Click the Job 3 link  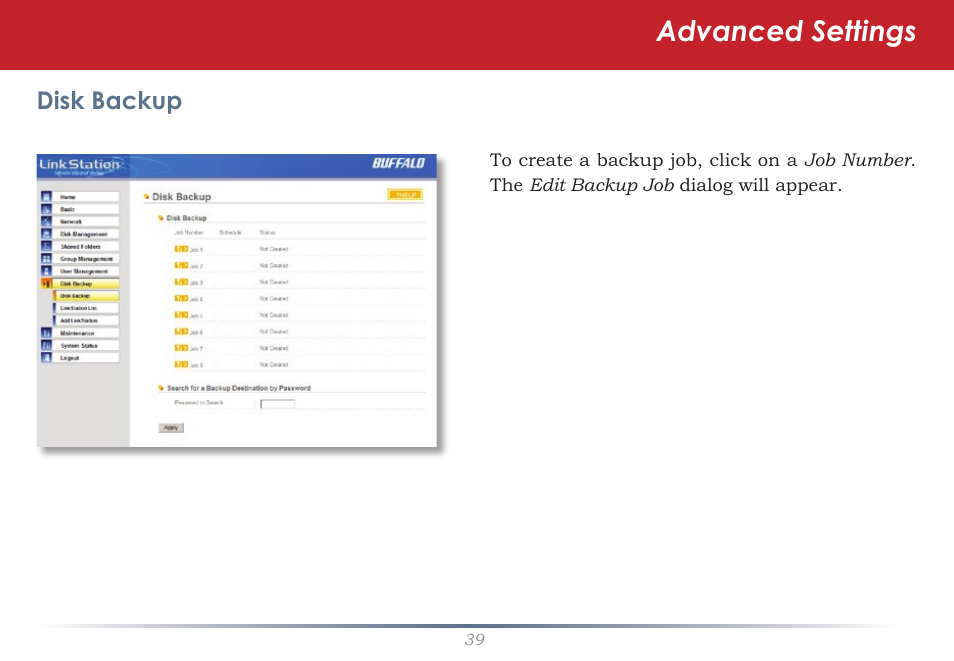click(x=197, y=282)
